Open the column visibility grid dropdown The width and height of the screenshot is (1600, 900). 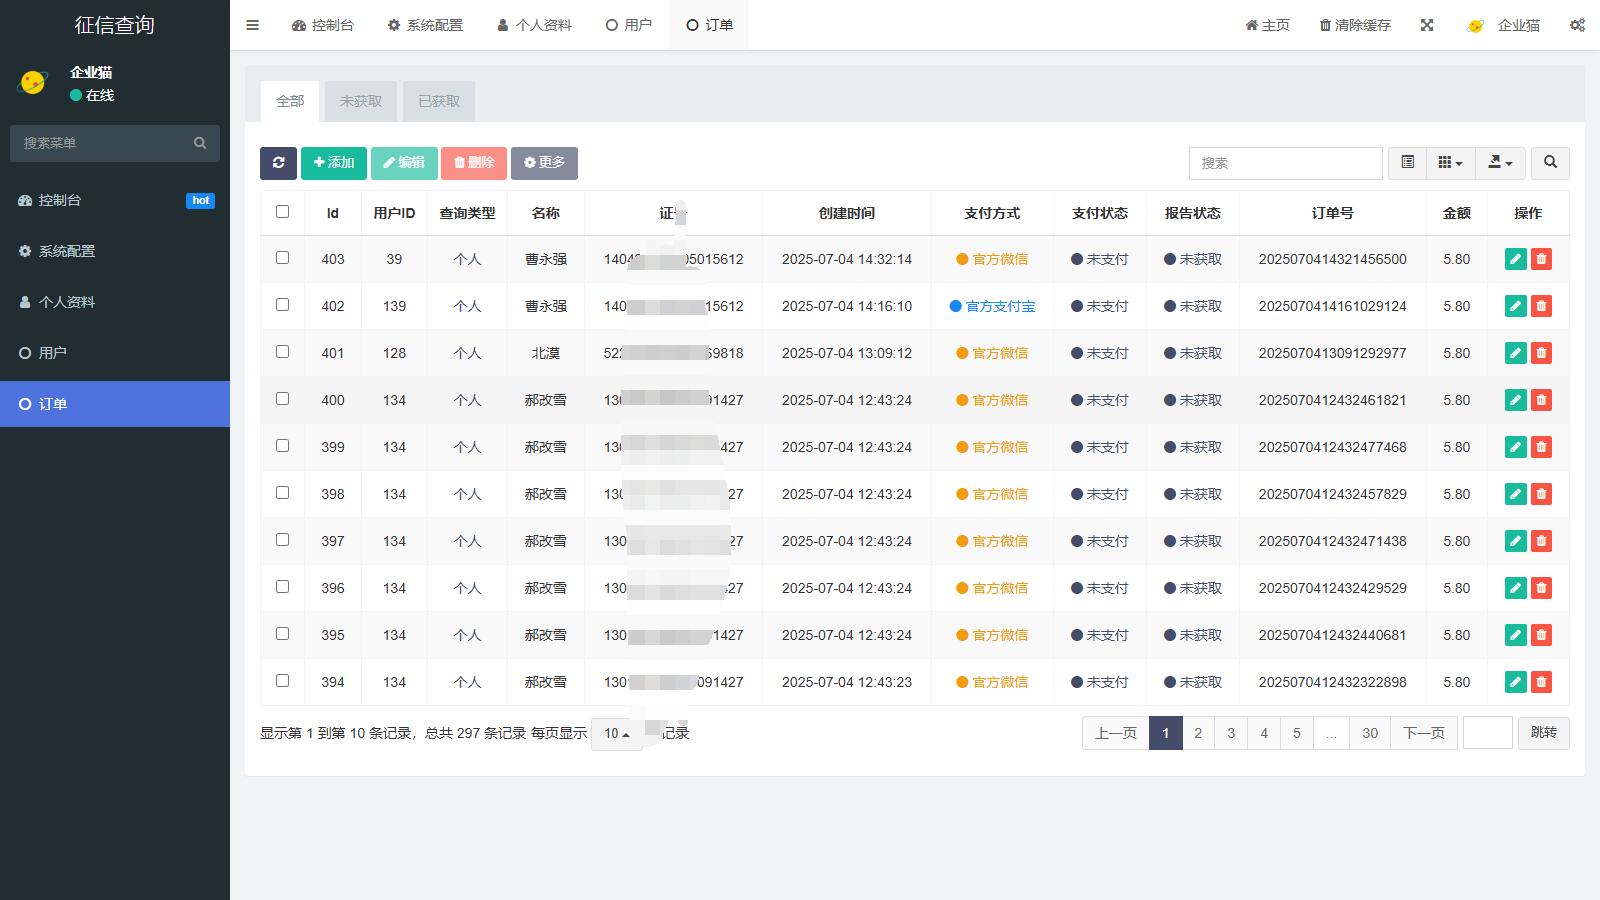coord(1450,163)
